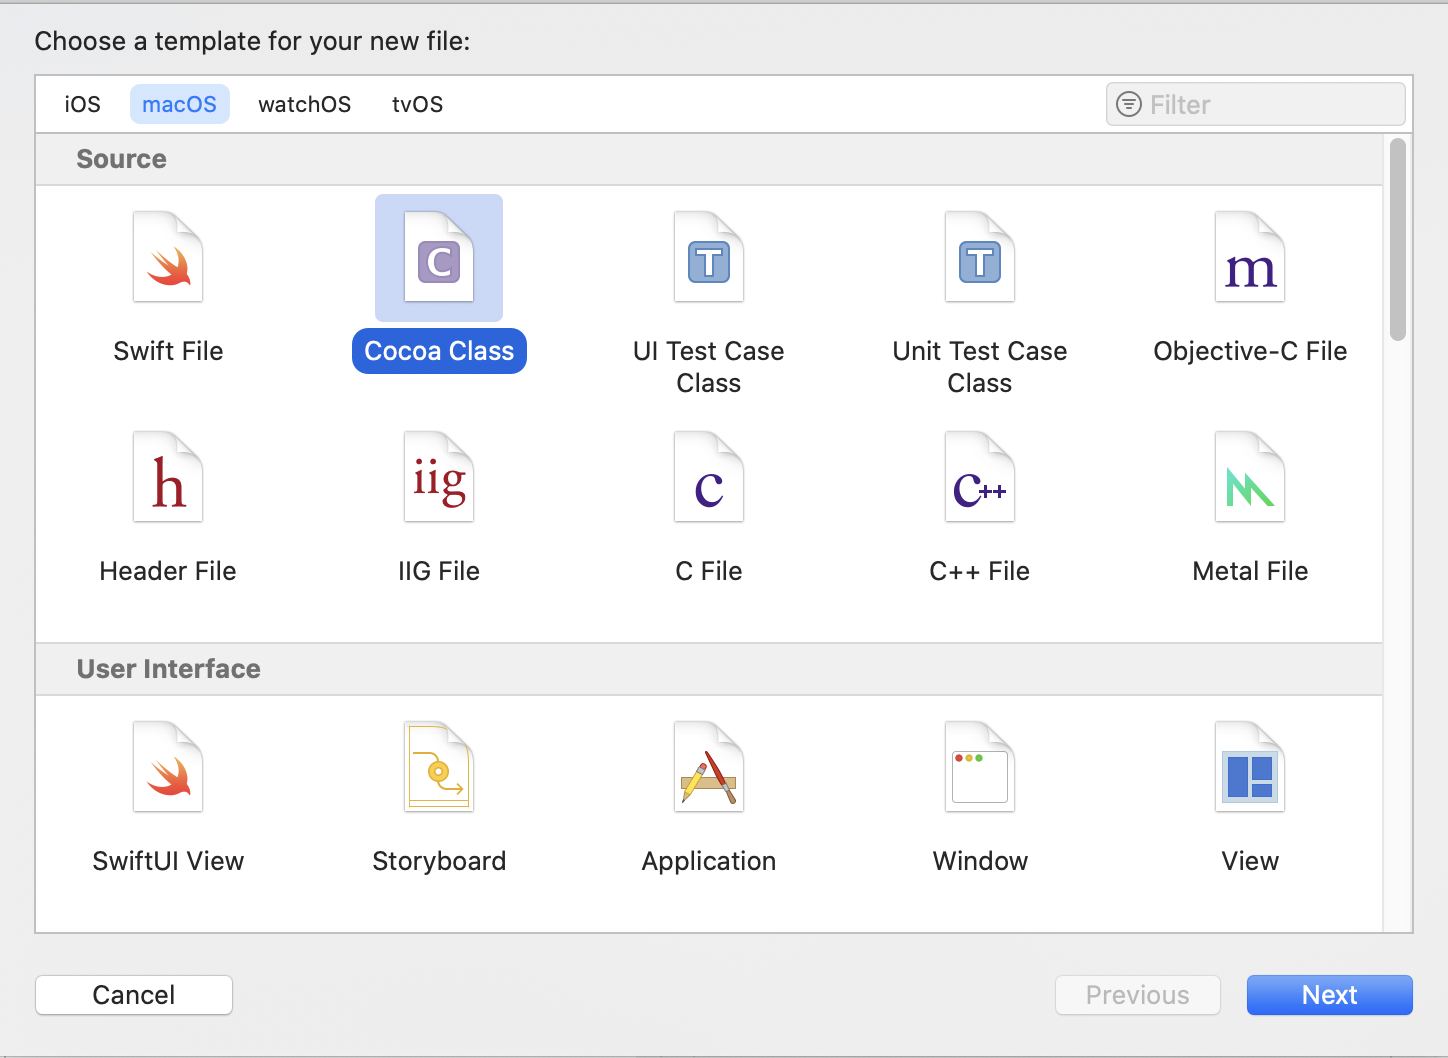Choose the Objective-C File template icon
The height and width of the screenshot is (1058, 1448).
pos(1250,257)
